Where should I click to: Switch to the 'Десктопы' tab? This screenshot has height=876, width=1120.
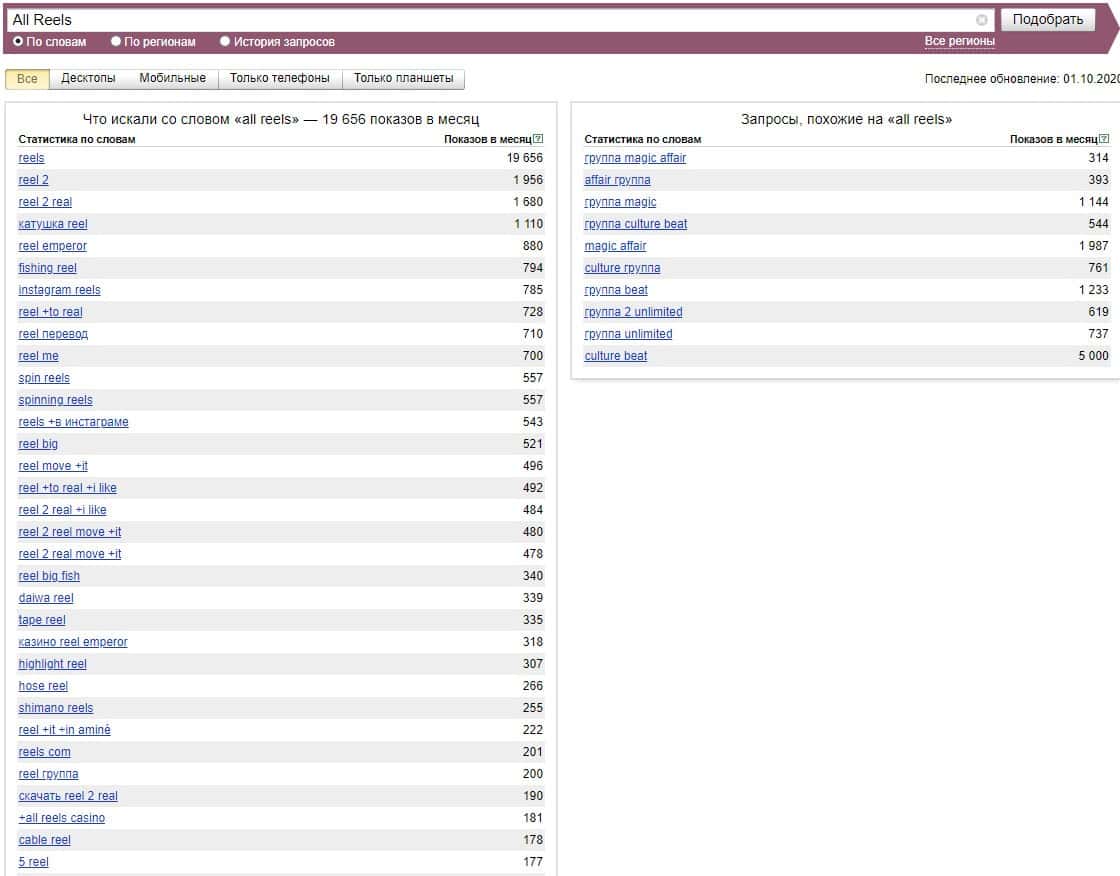click(x=88, y=78)
